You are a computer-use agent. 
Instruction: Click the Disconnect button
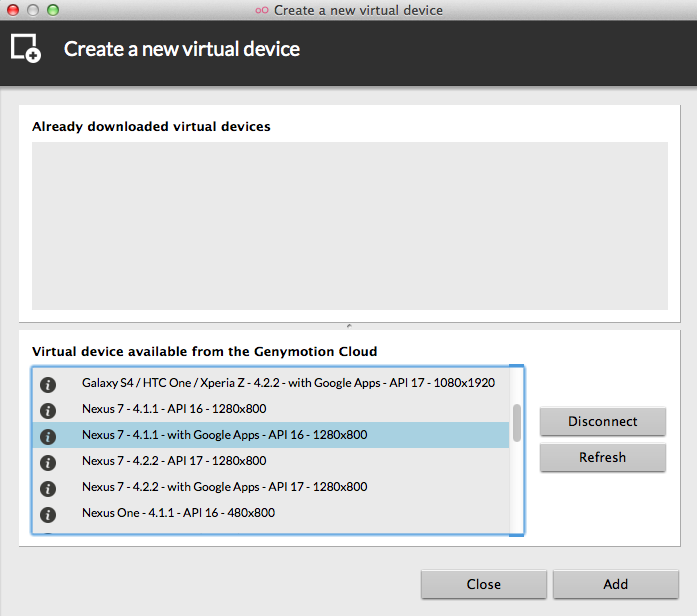[603, 421]
